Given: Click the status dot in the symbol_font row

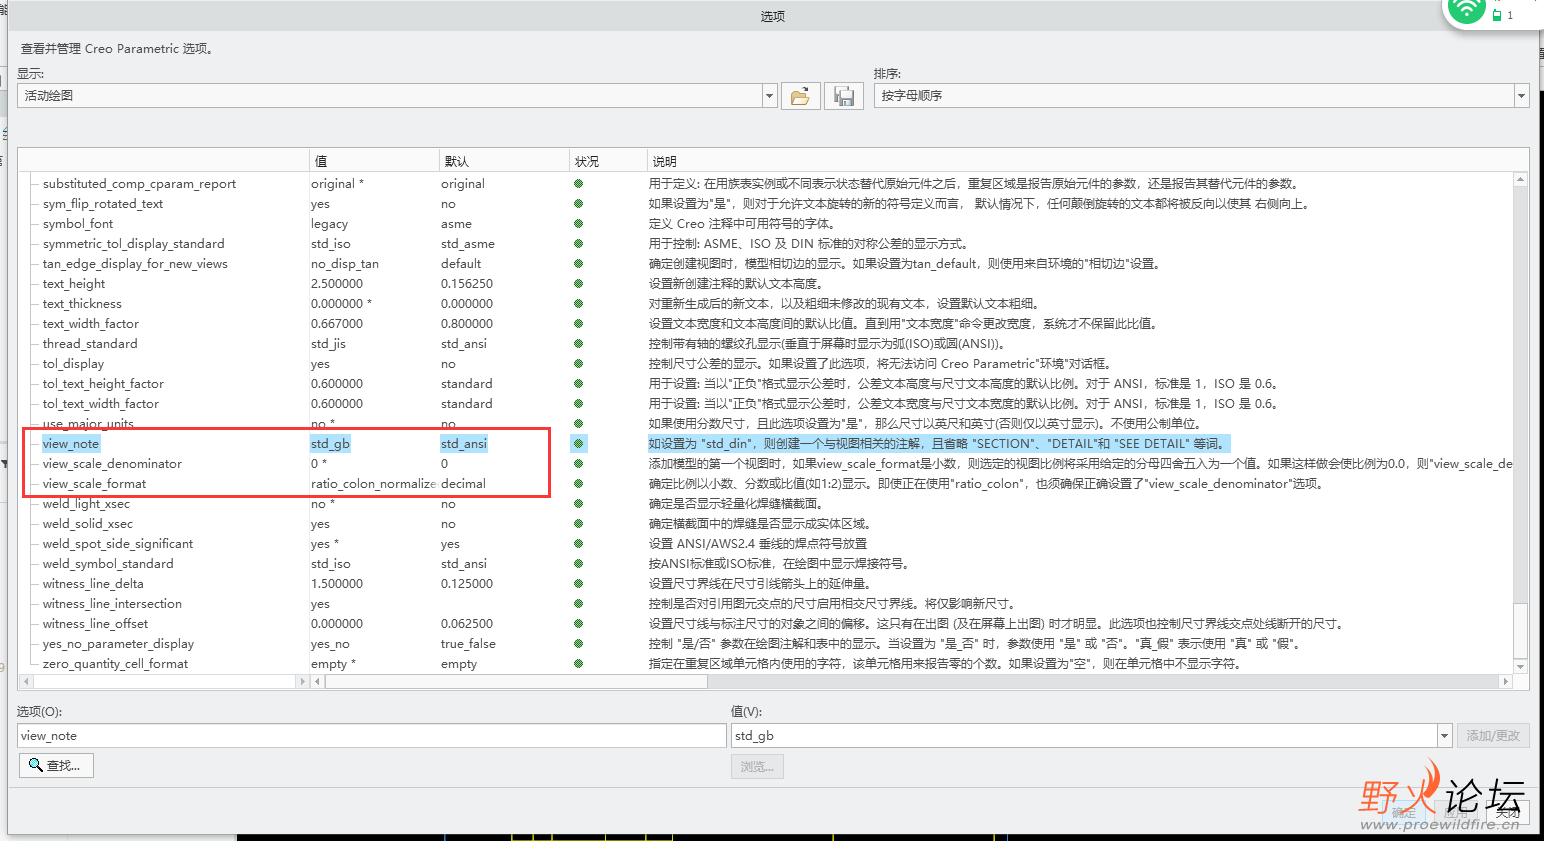Looking at the screenshot, I should click(578, 223).
